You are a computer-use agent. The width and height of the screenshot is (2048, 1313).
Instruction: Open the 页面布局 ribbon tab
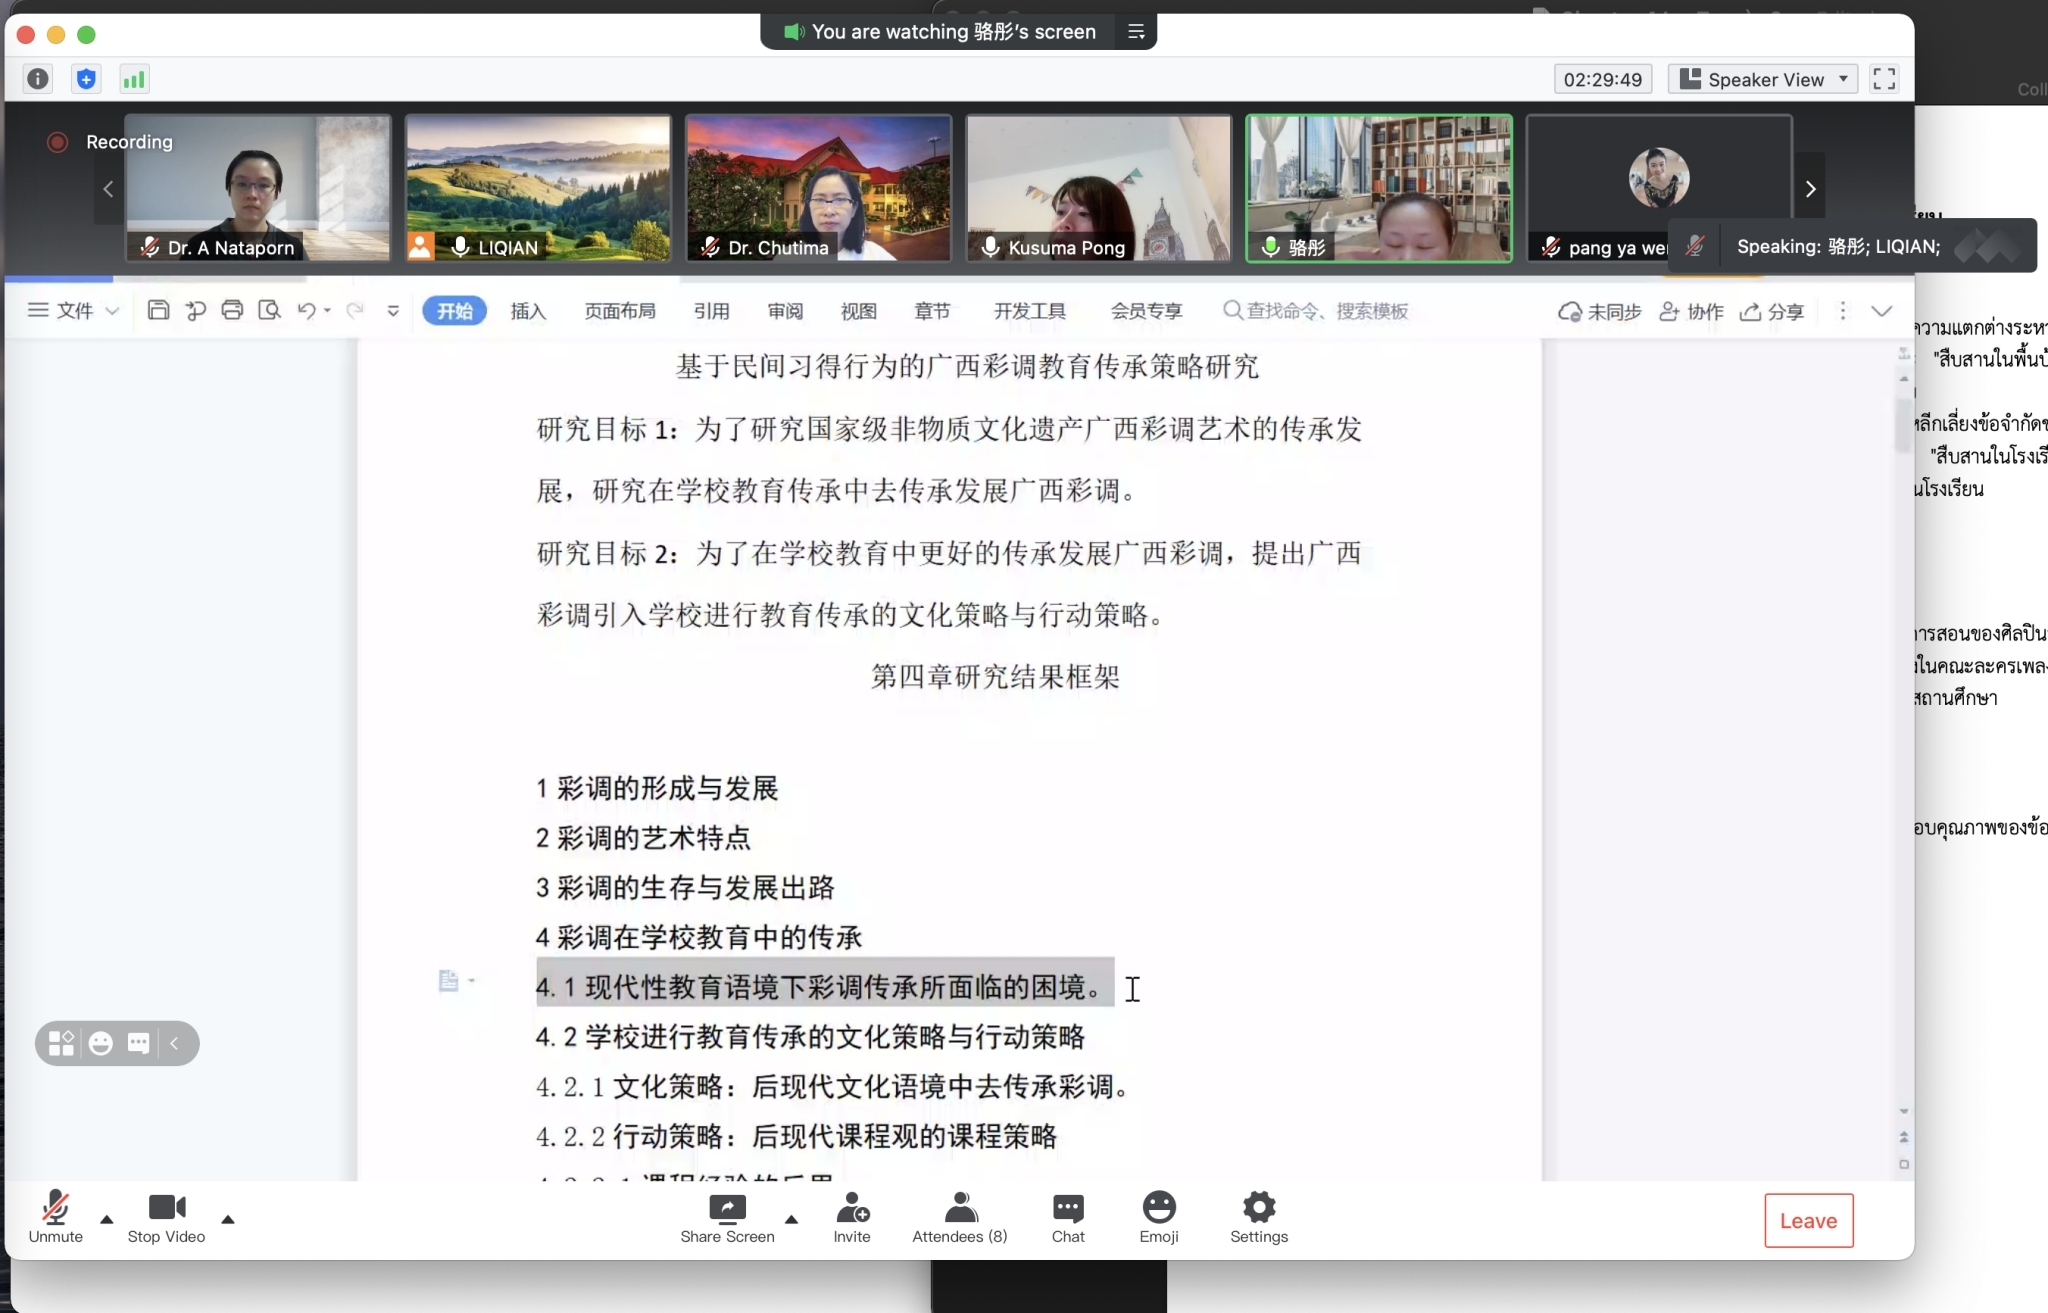click(x=620, y=311)
